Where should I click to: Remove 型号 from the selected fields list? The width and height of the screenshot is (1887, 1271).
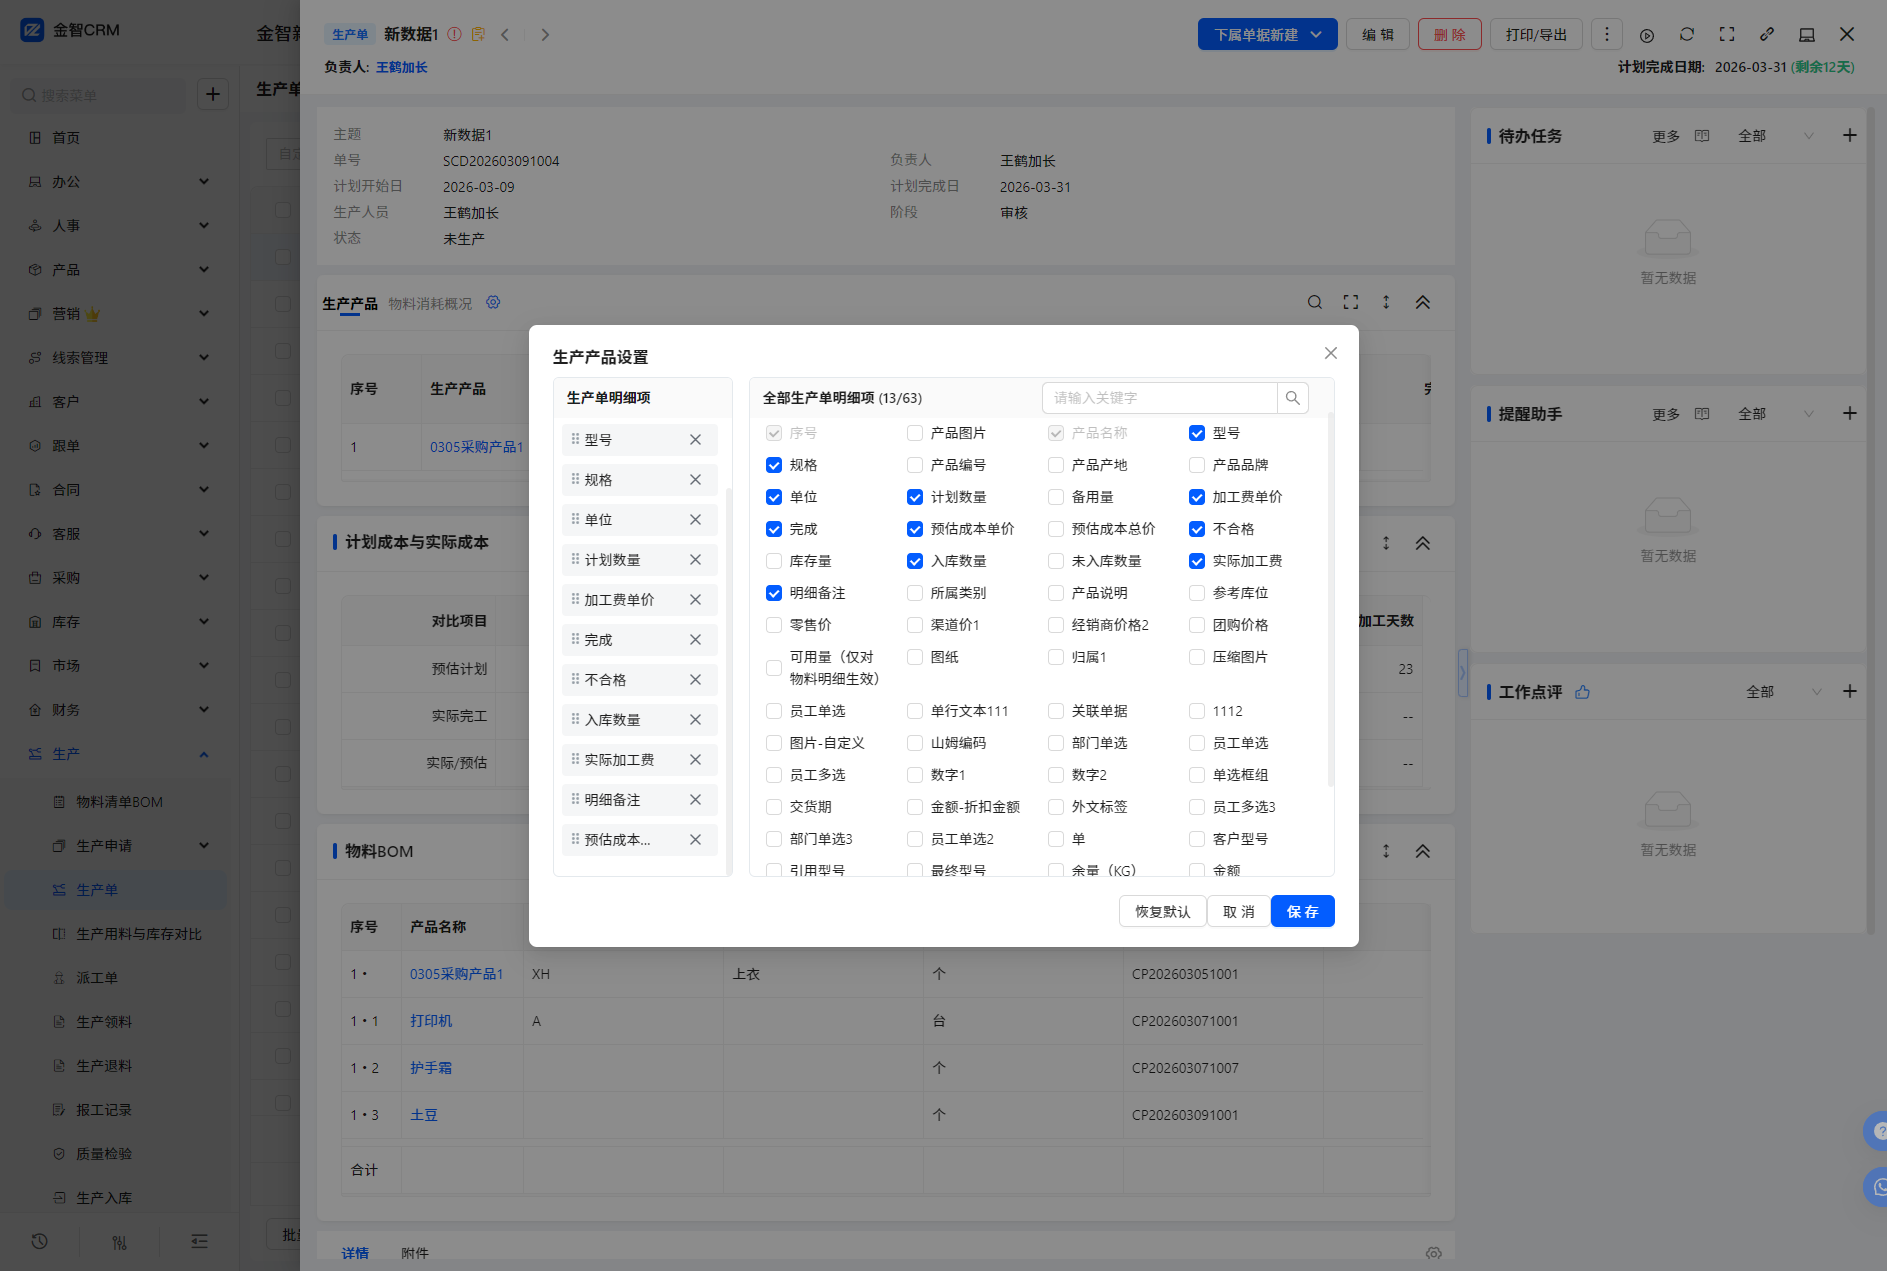[x=695, y=440]
